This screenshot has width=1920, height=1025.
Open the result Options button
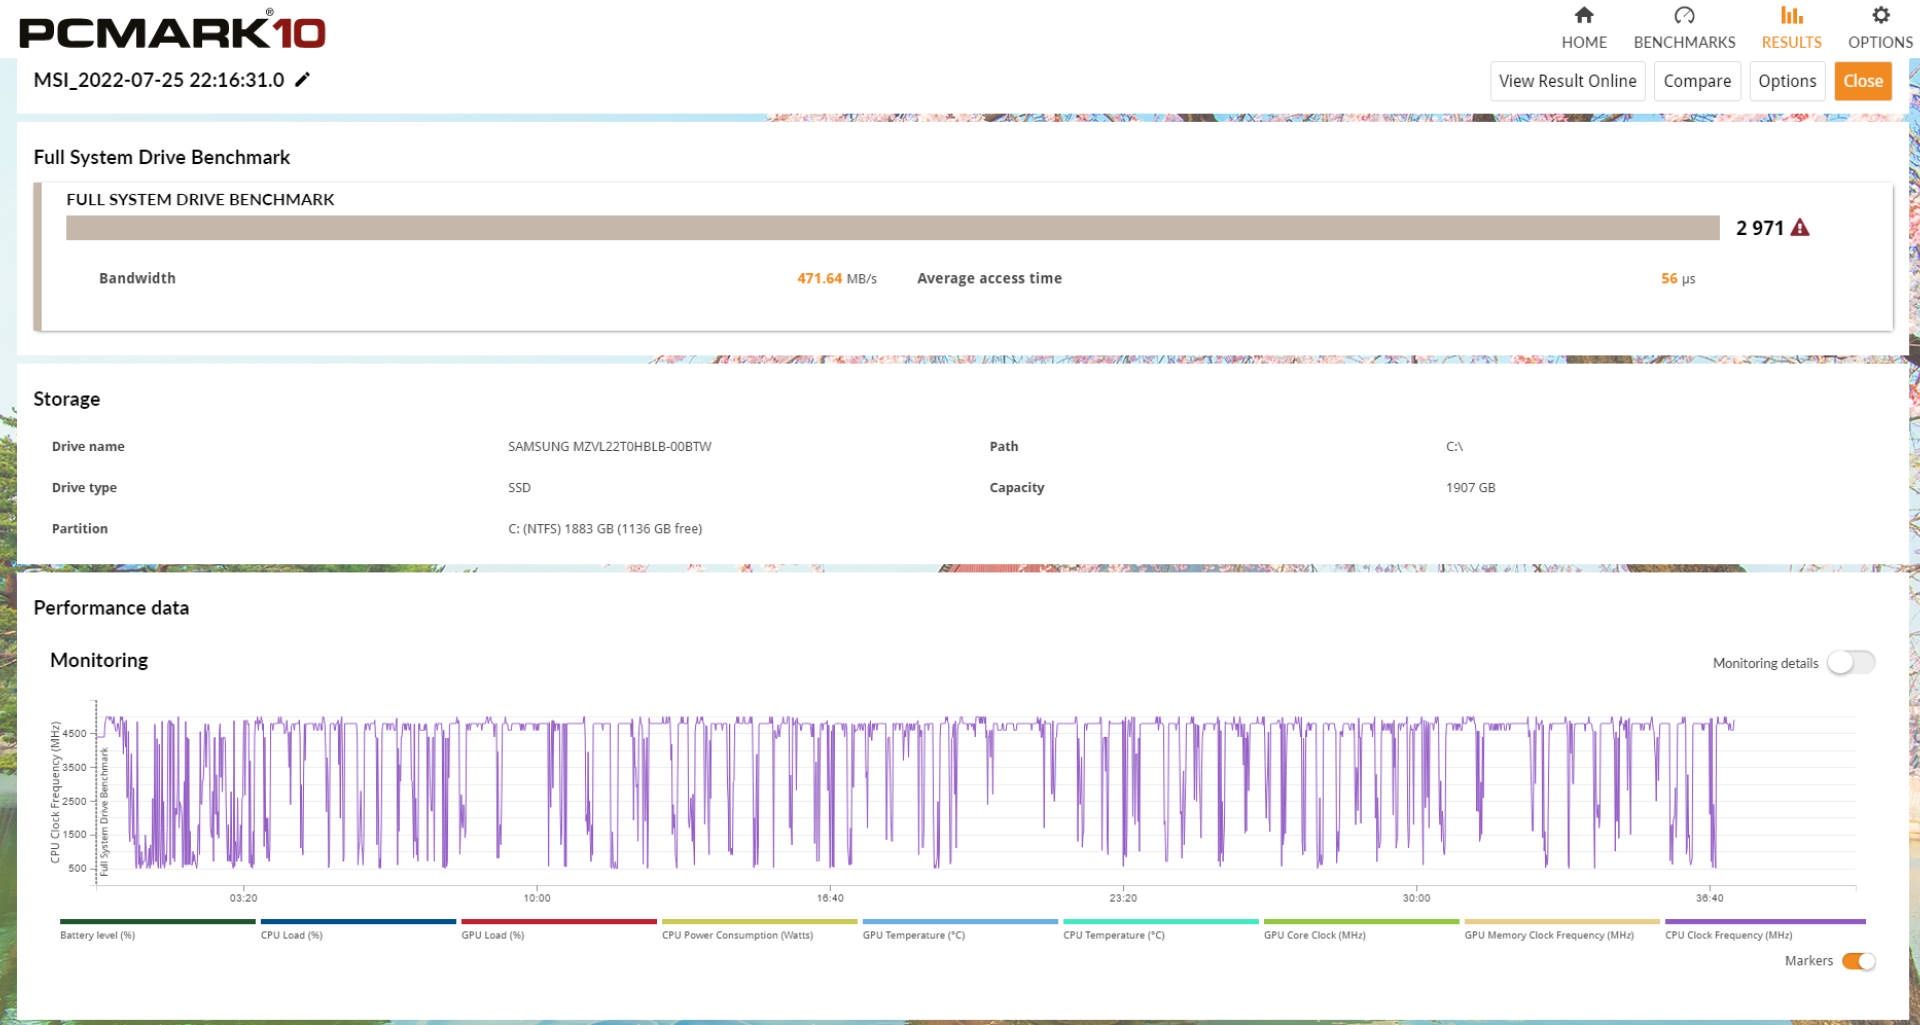click(x=1787, y=81)
